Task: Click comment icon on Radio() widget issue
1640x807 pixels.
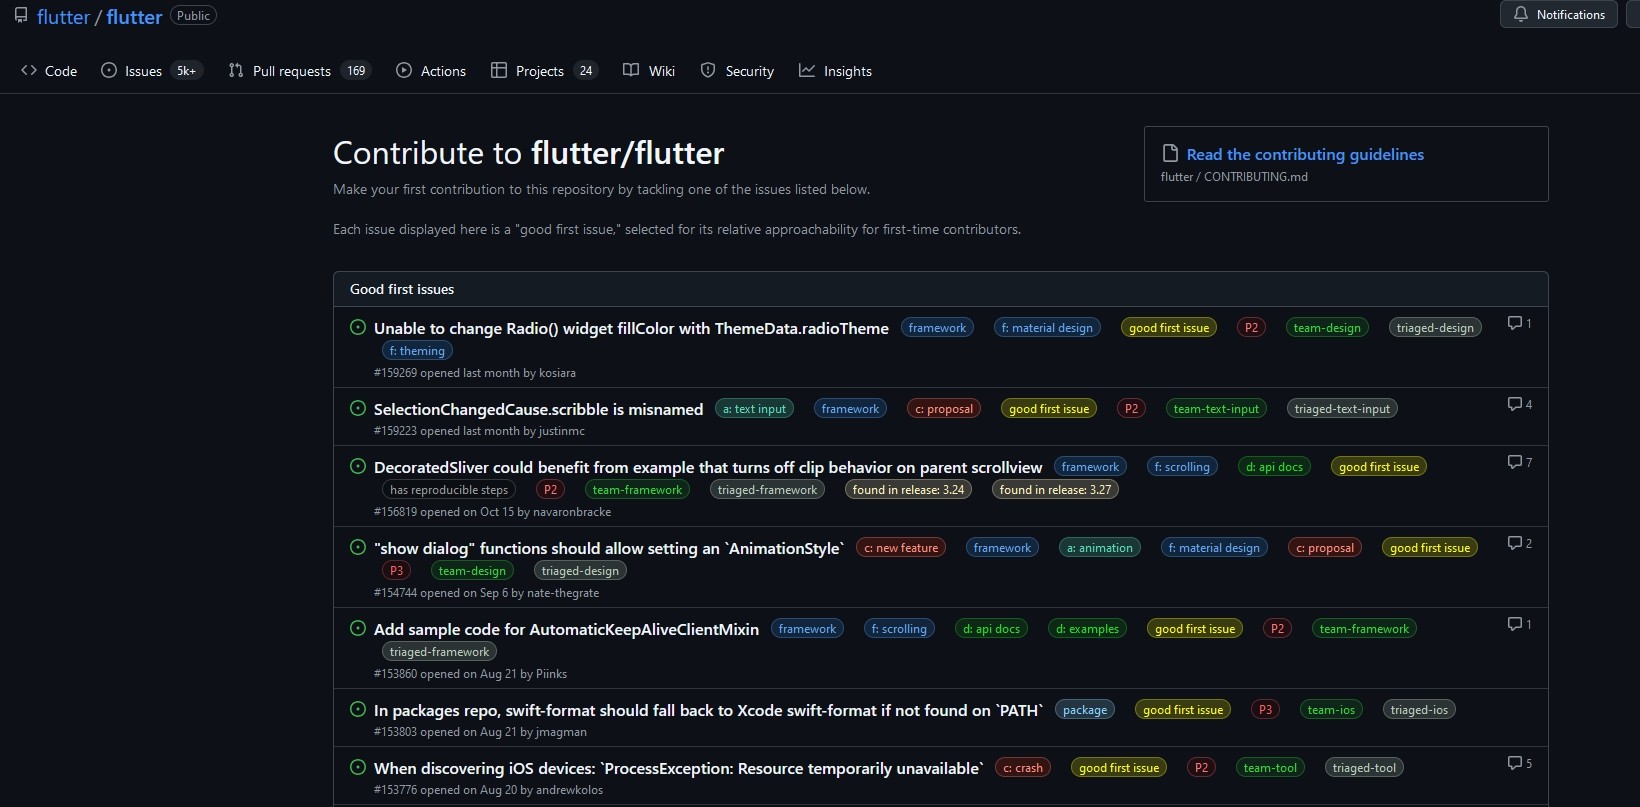Action: (x=1515, y=323)
